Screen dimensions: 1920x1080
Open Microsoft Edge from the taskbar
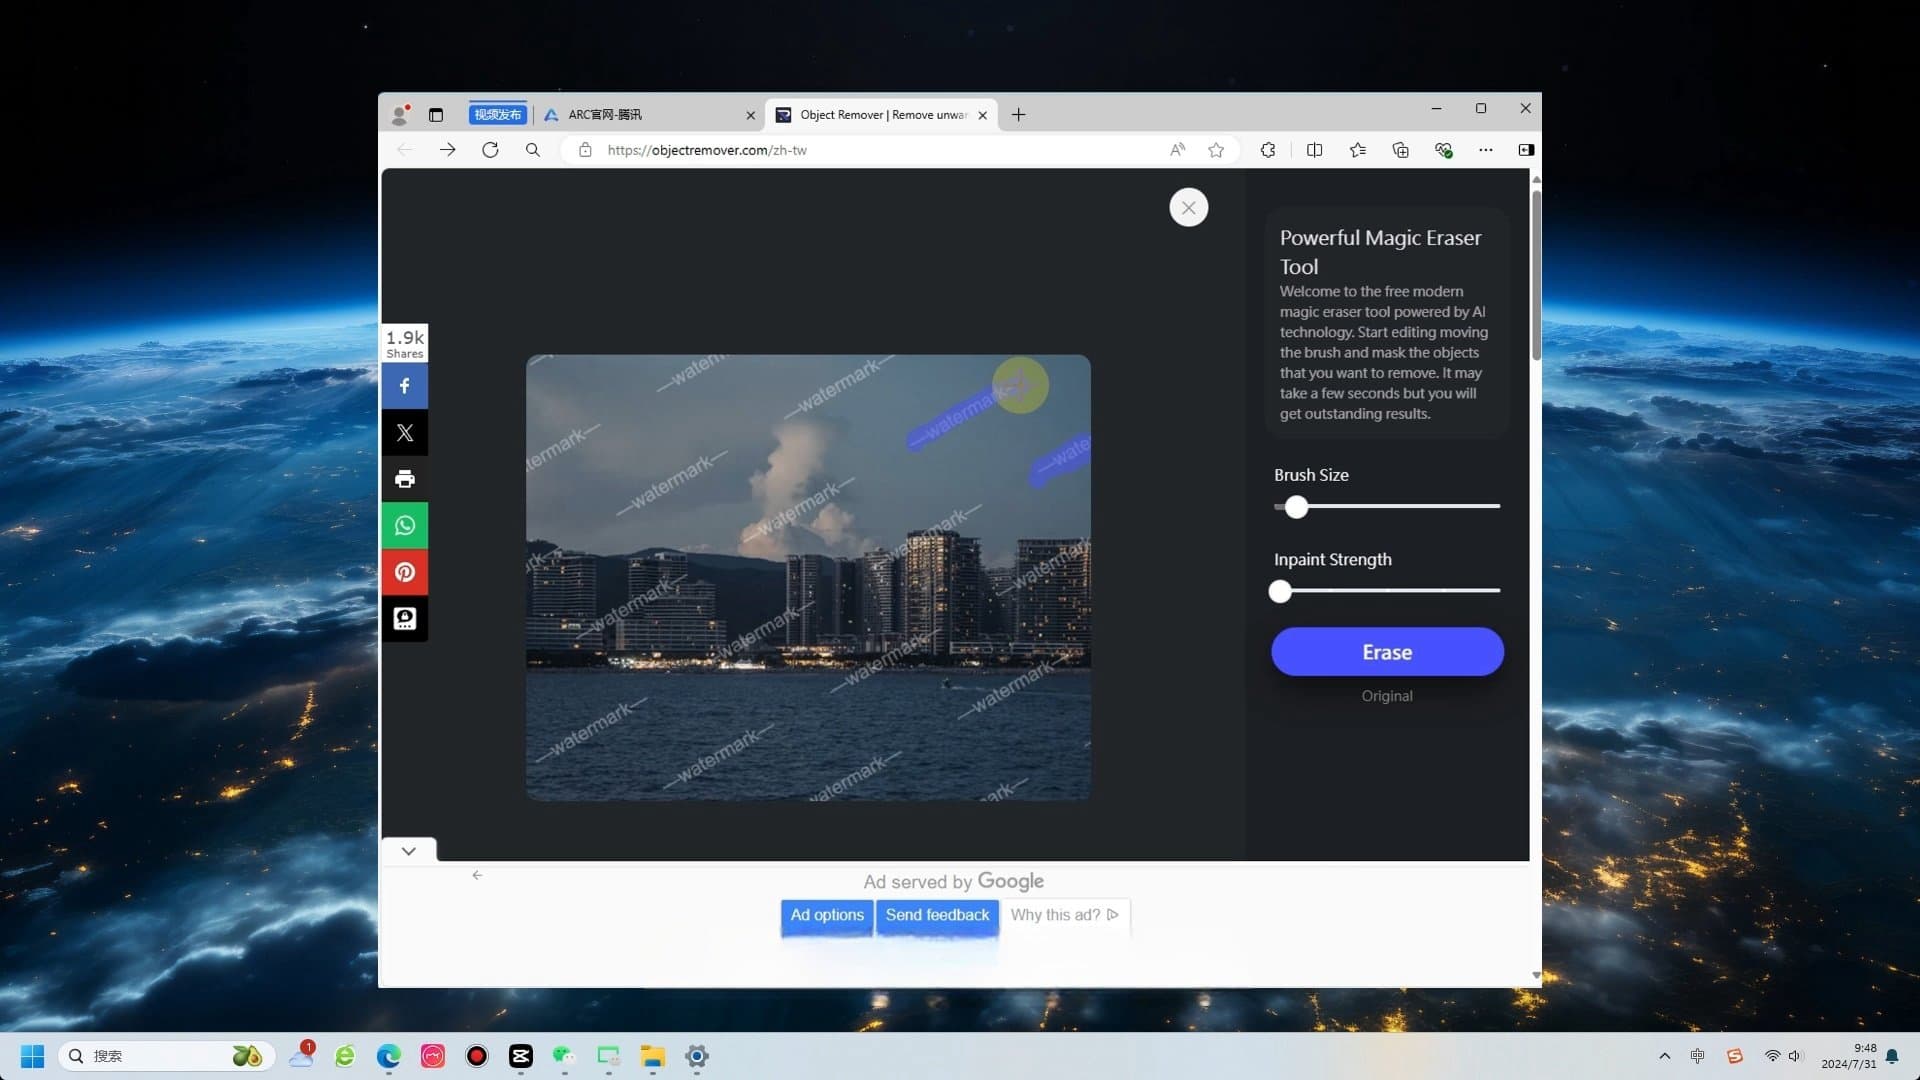[x=388, y=1056]
